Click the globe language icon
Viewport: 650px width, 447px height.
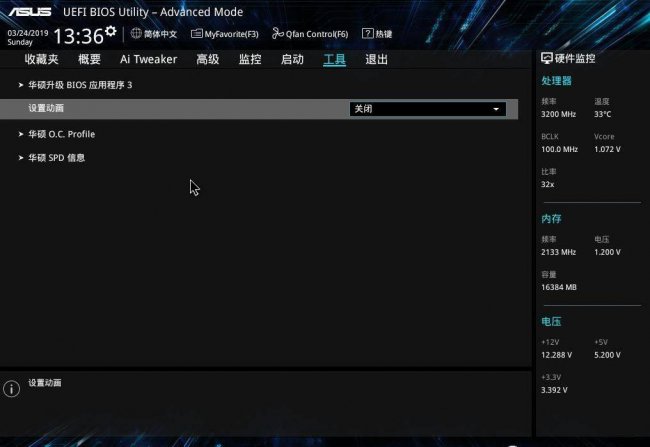coord(136,33)
